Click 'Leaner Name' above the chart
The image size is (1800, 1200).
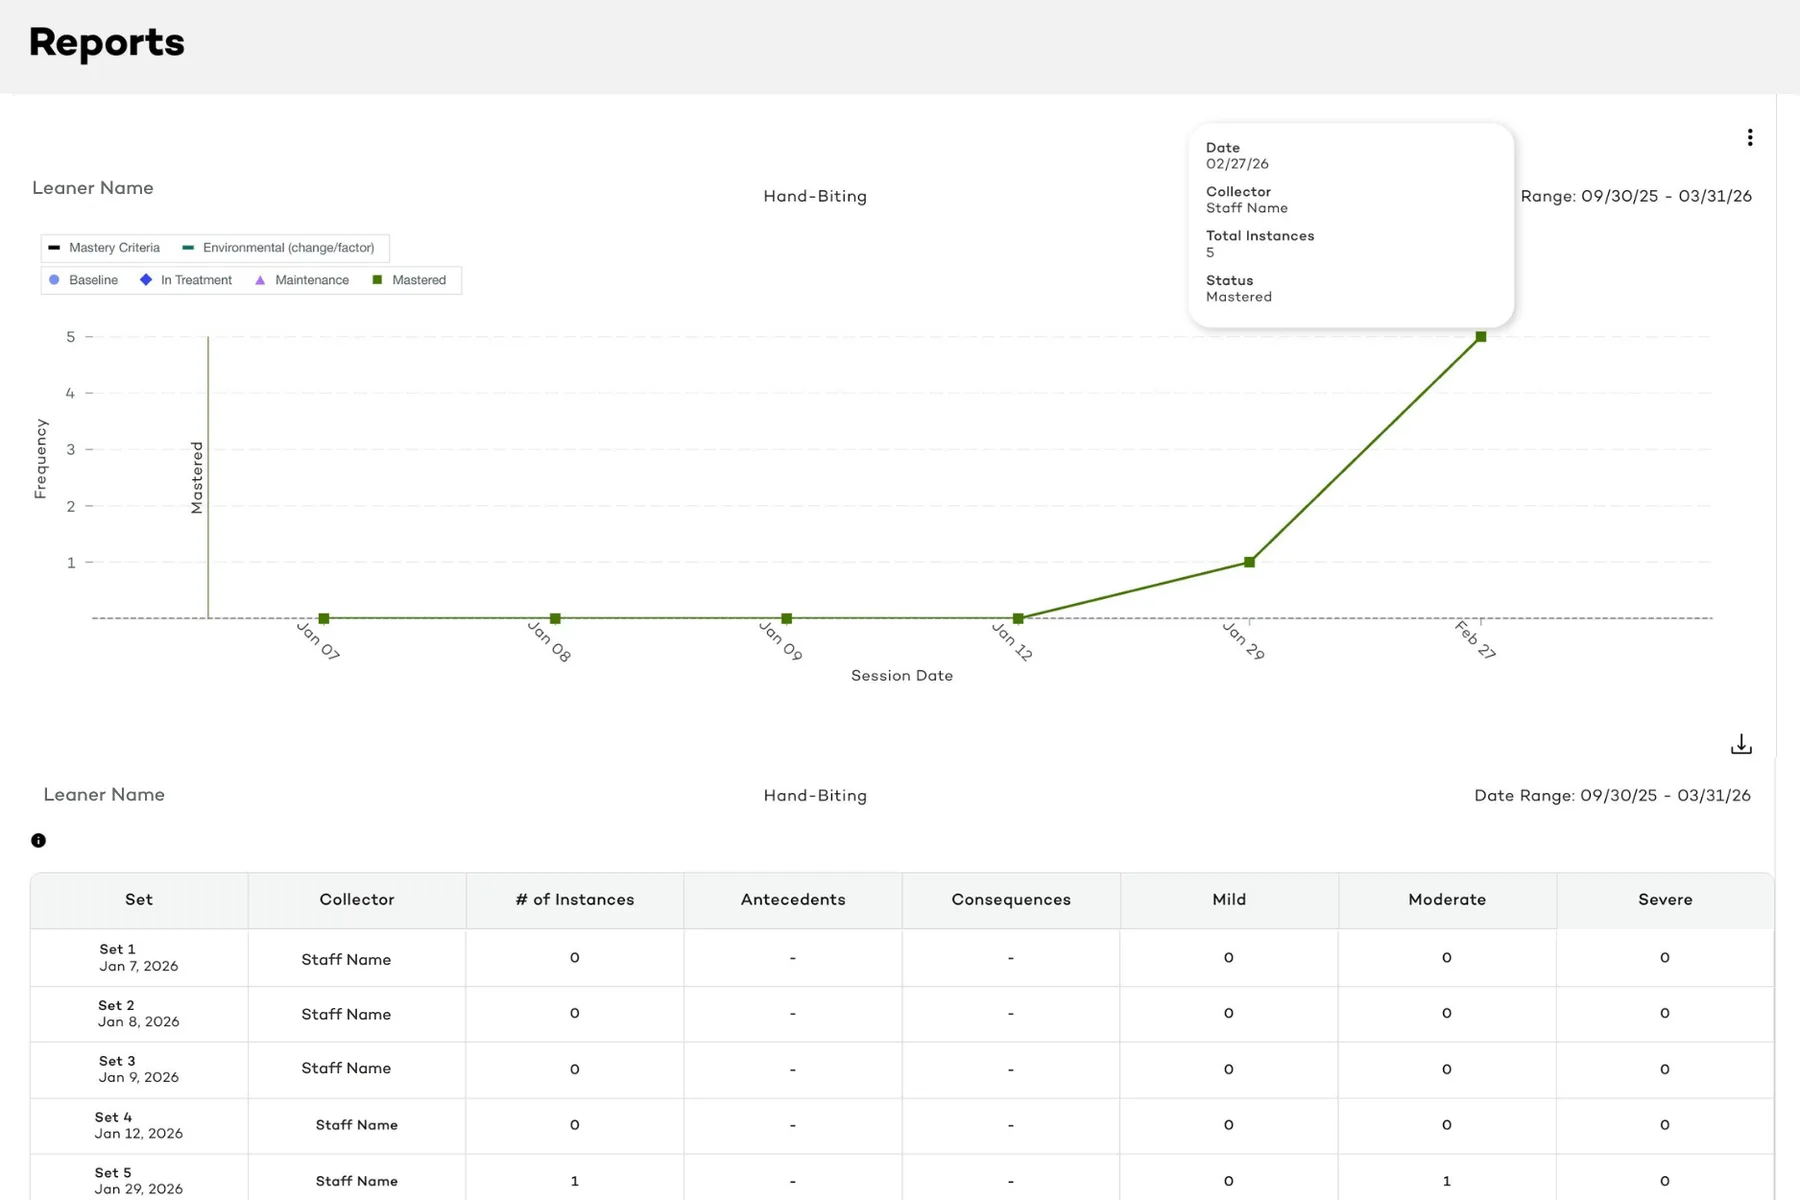(x=93, y=188)
